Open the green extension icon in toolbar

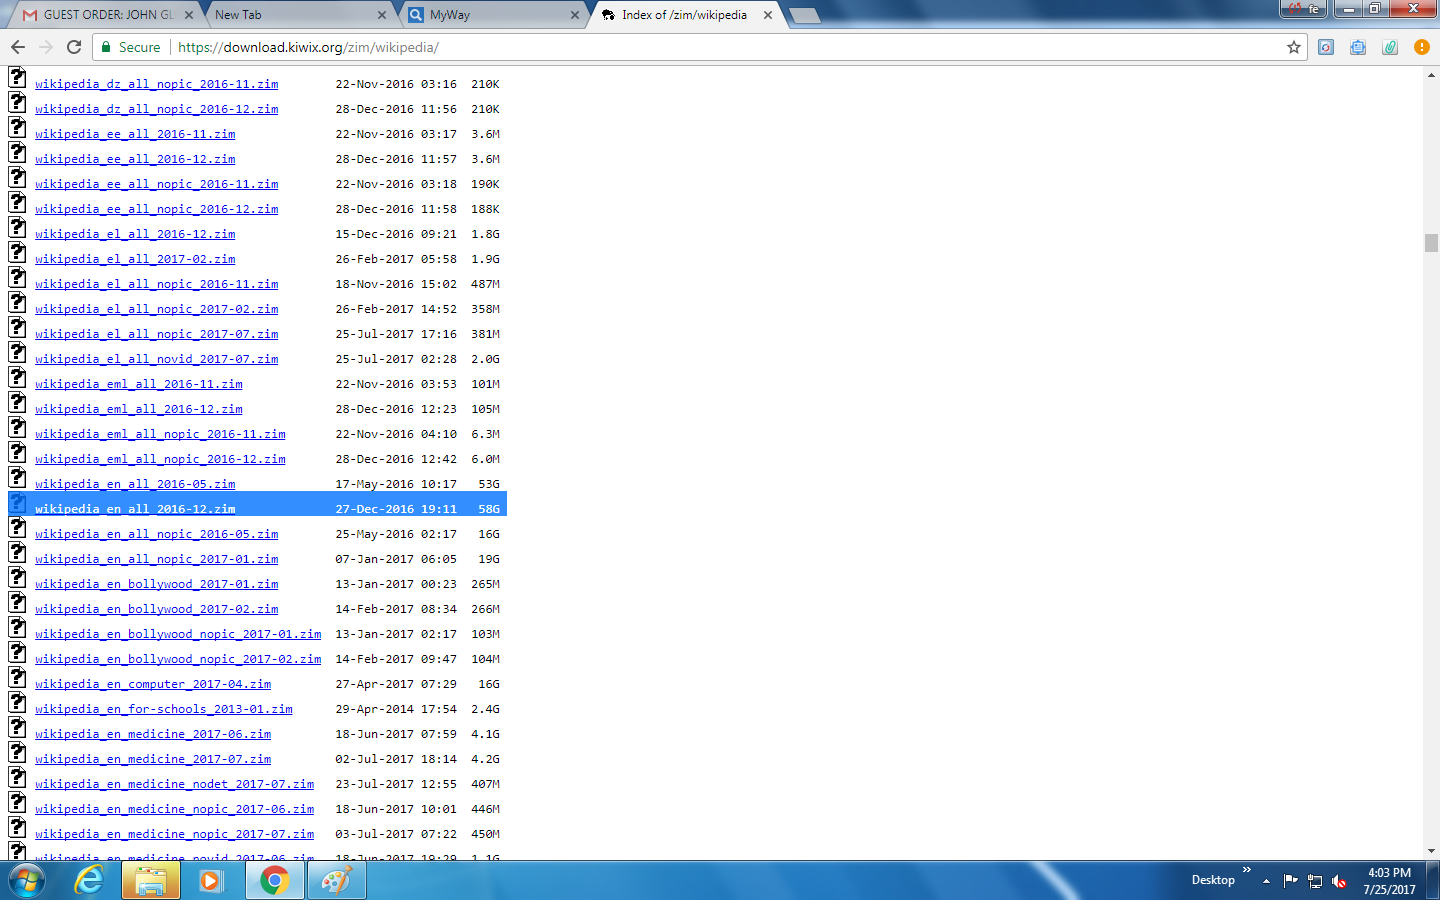point(1390,47)
